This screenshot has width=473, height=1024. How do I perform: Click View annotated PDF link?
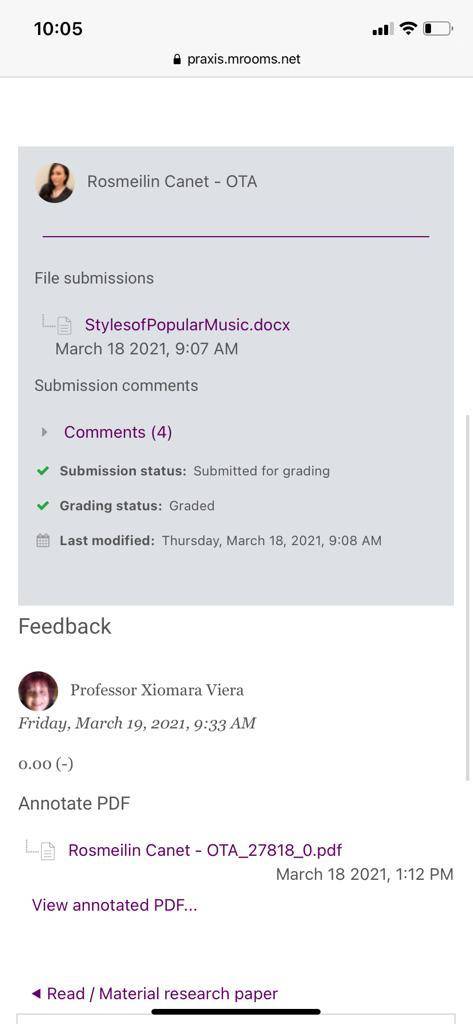[114, 904]
